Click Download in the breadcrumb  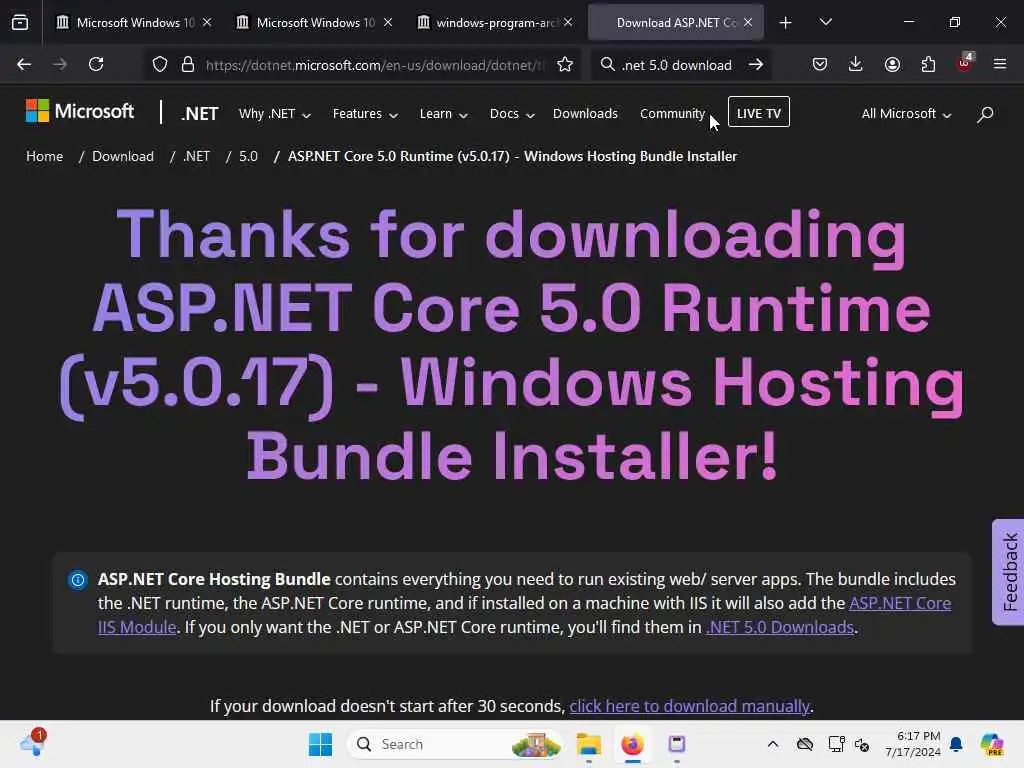pos(123,156)
